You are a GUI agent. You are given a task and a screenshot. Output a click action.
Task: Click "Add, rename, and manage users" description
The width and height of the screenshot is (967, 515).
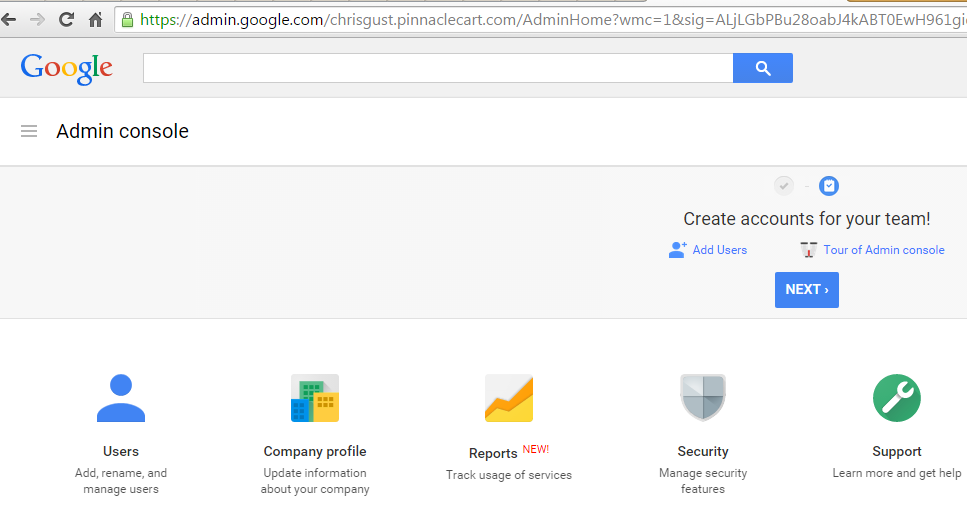[121, 481]
